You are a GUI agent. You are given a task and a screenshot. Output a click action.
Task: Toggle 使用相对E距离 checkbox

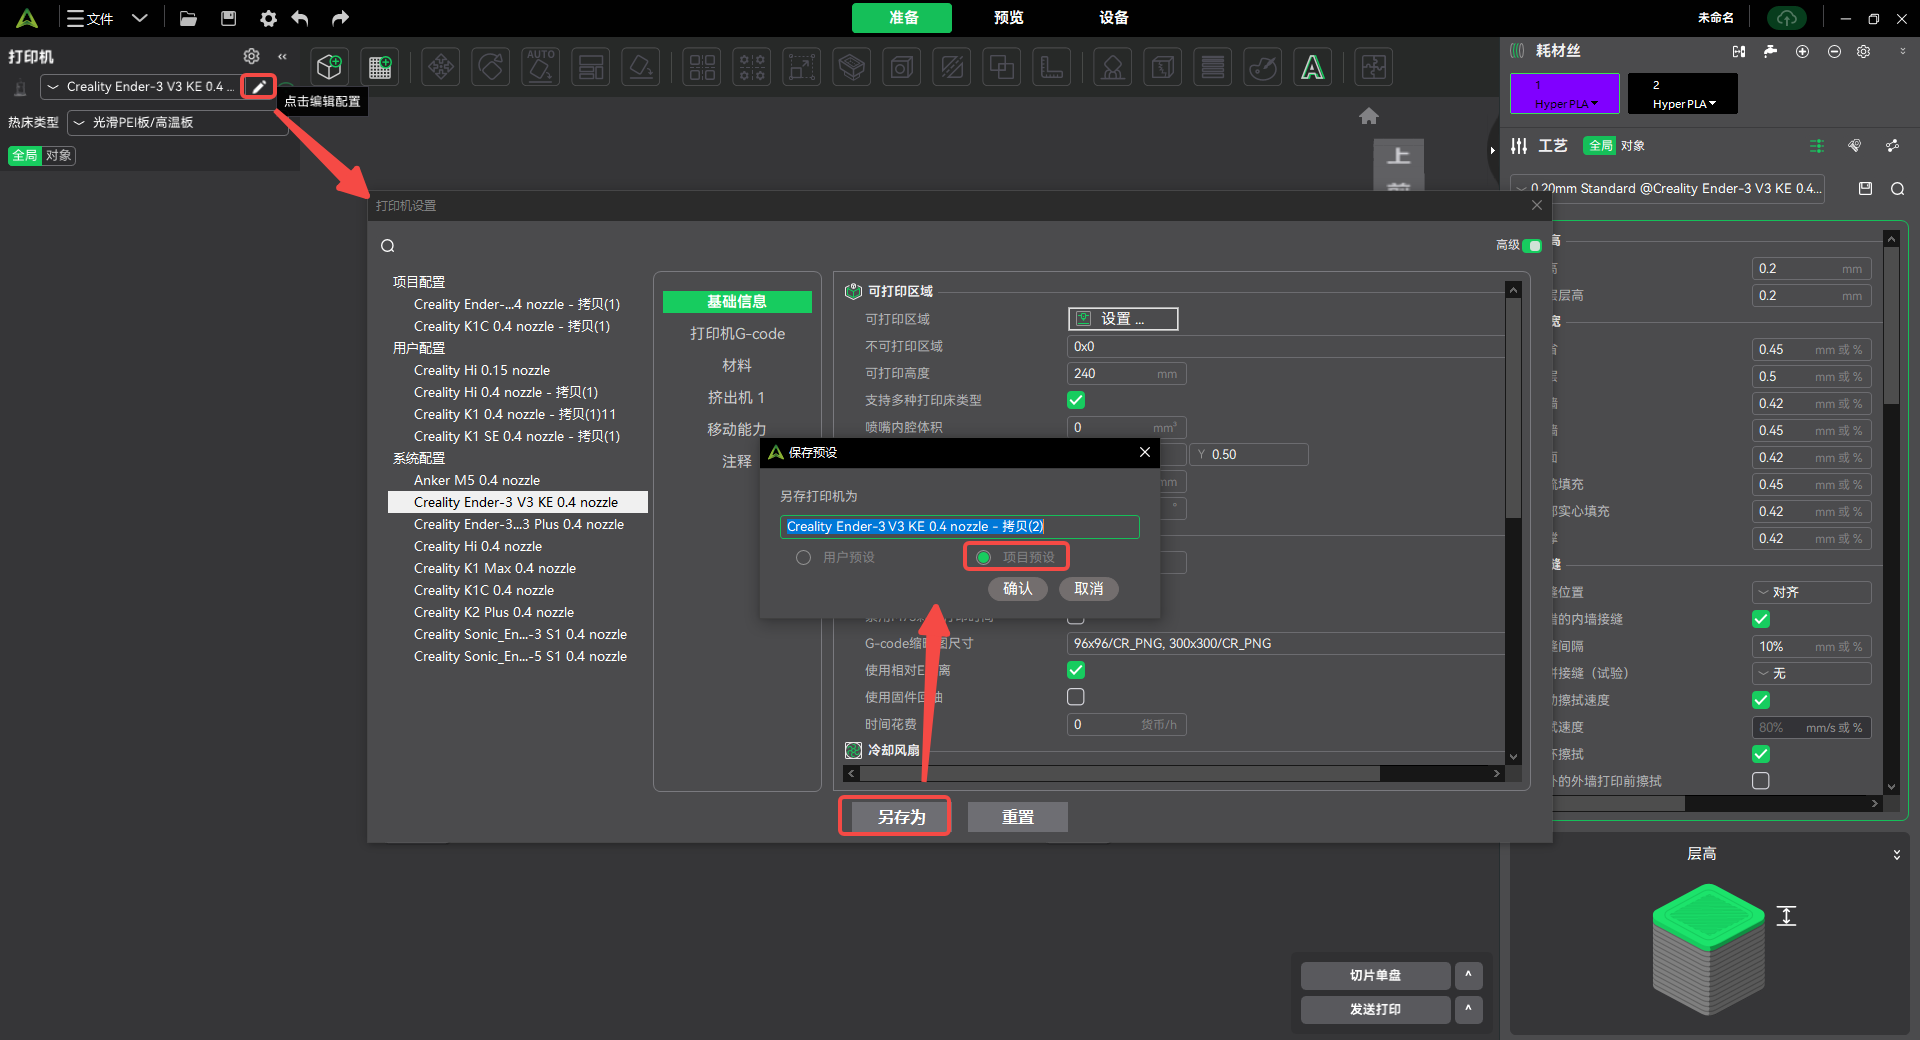[x=1076, y=670]
